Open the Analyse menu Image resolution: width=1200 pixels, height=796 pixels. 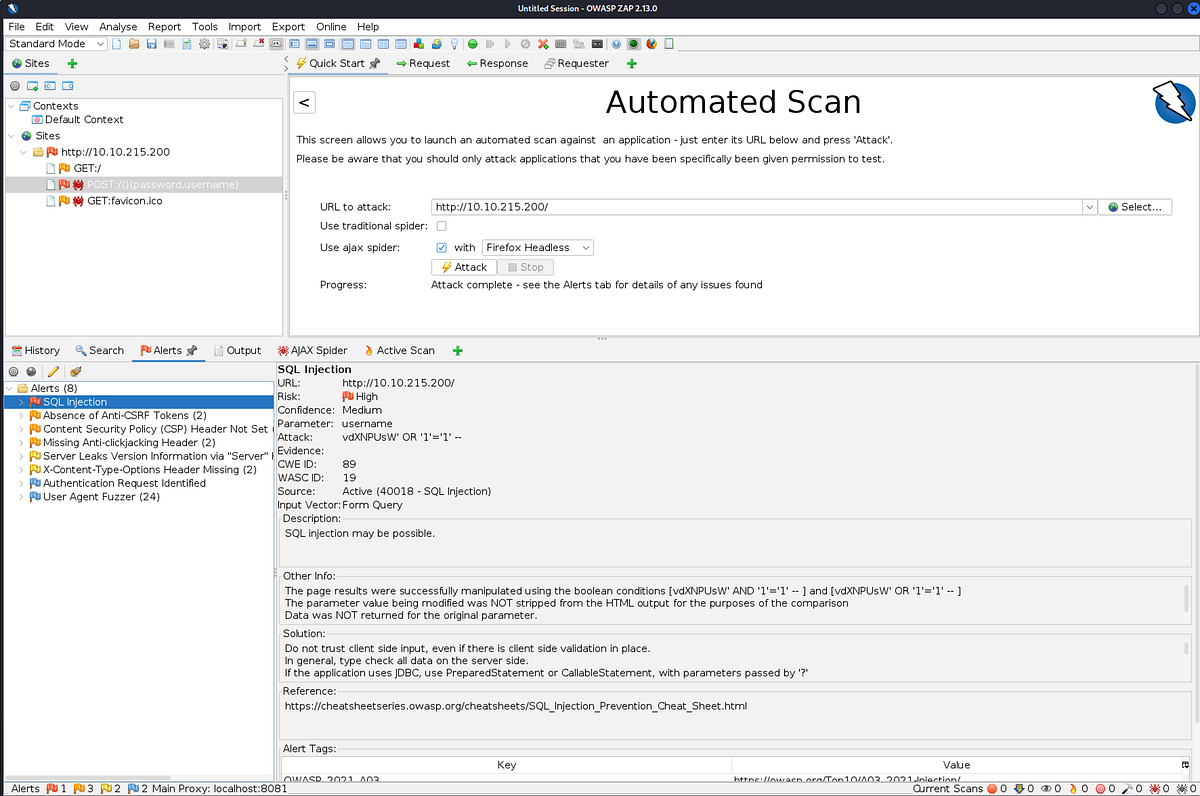tap(118, 26)
